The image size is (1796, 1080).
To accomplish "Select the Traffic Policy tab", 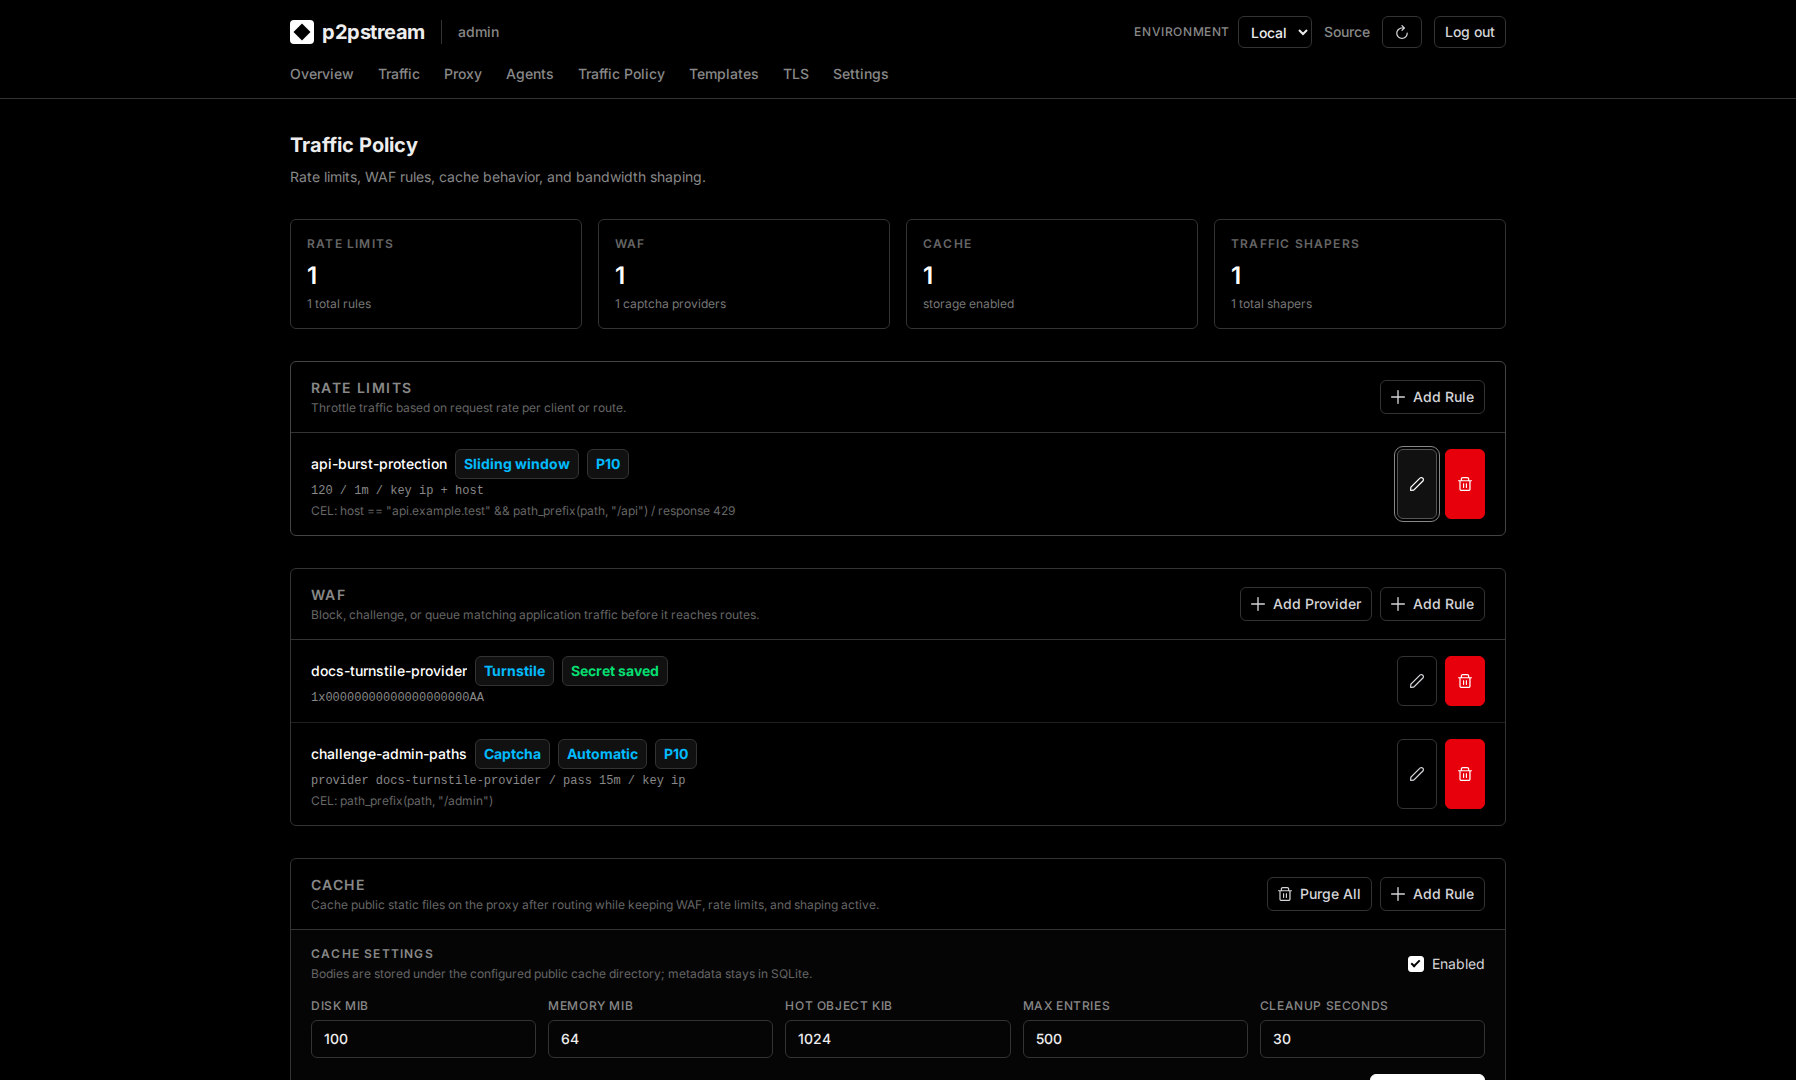I will click(x=621, y=74).
